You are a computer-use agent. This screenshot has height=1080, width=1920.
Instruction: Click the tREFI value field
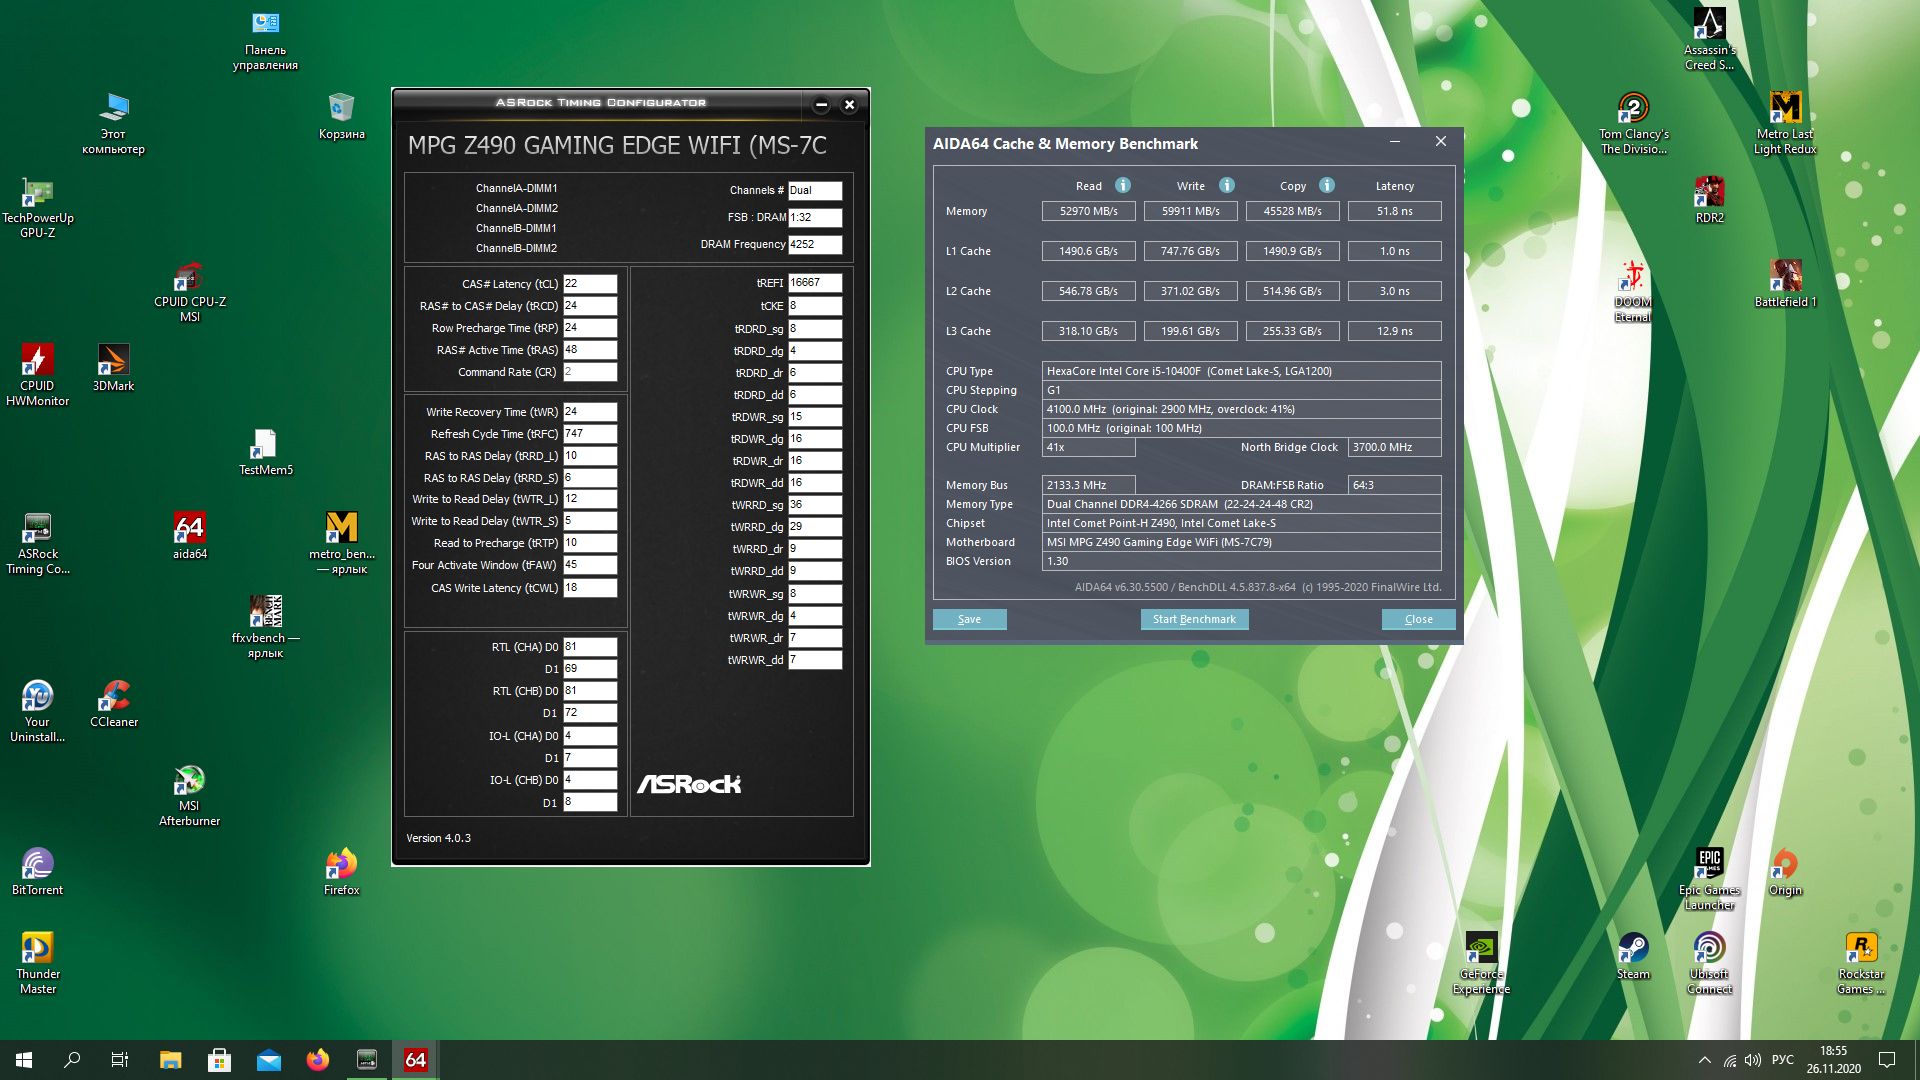815,283
